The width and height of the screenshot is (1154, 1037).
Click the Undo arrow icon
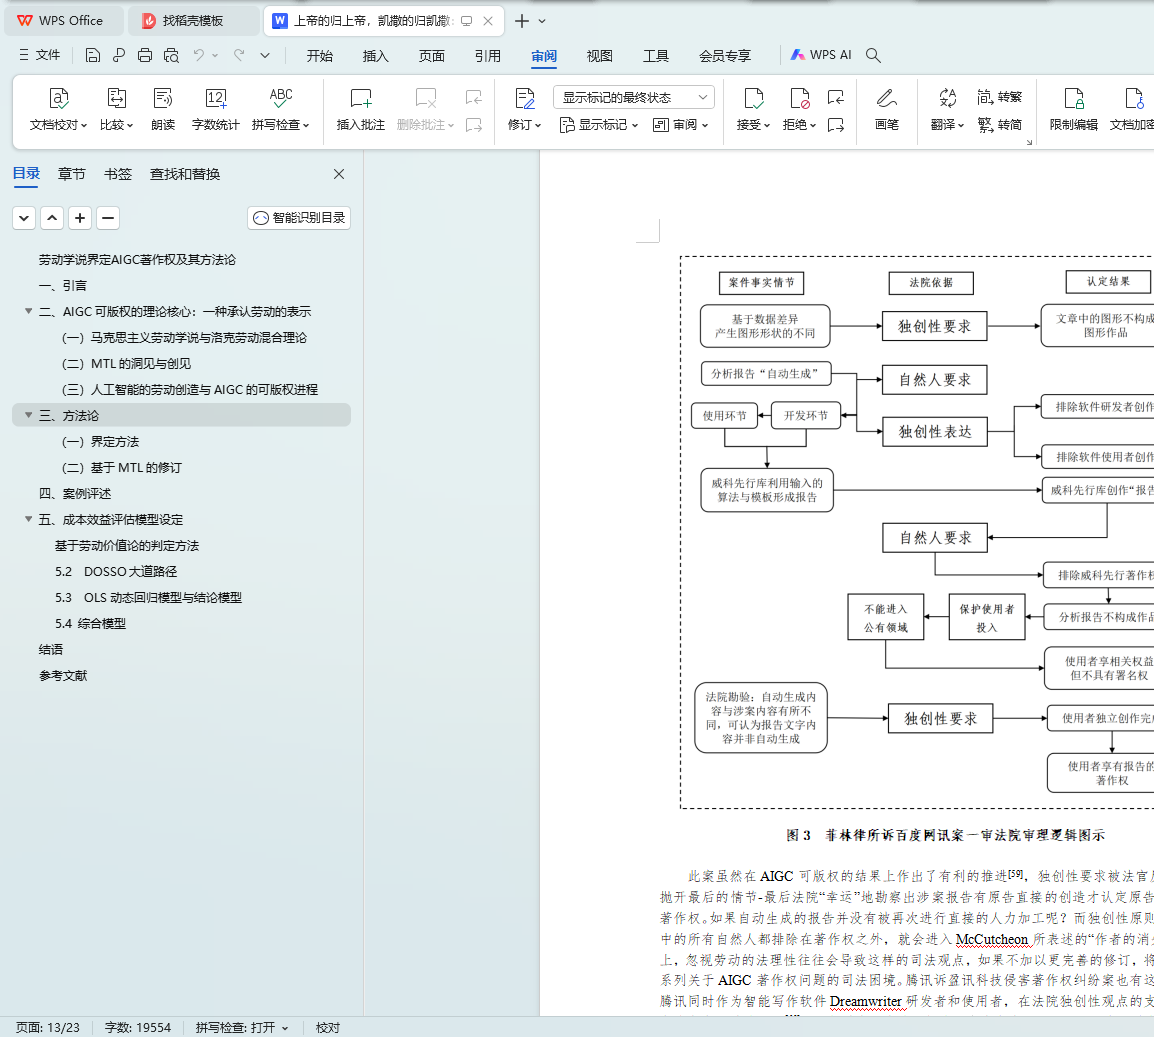199,55
